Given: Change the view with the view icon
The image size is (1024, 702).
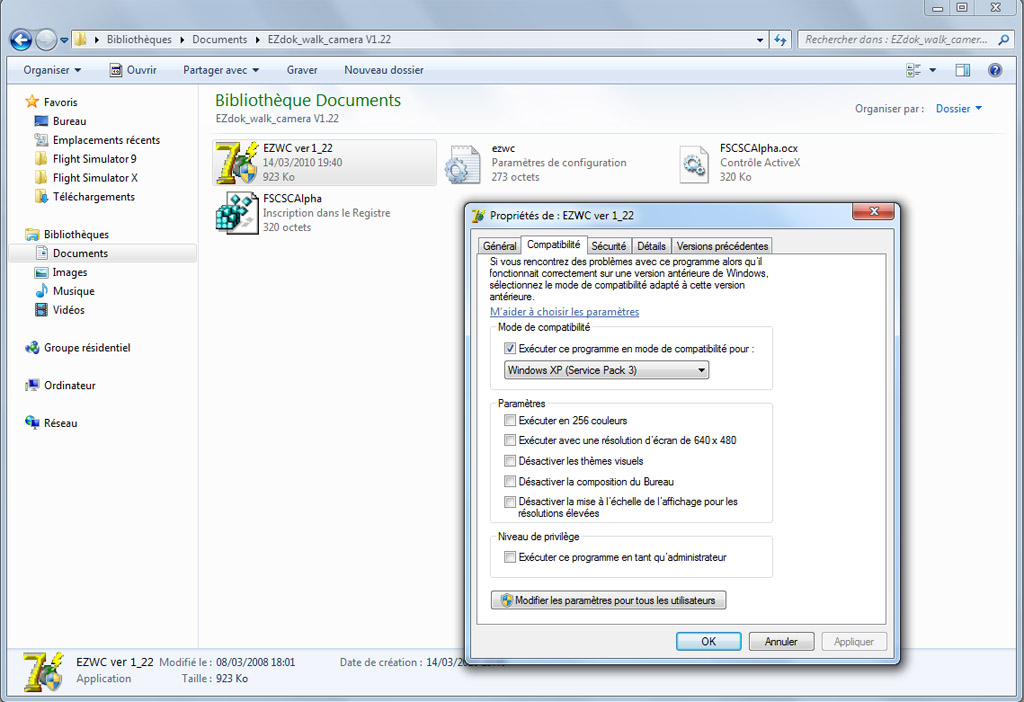Looking at the screenshot, I should [914, 70].
